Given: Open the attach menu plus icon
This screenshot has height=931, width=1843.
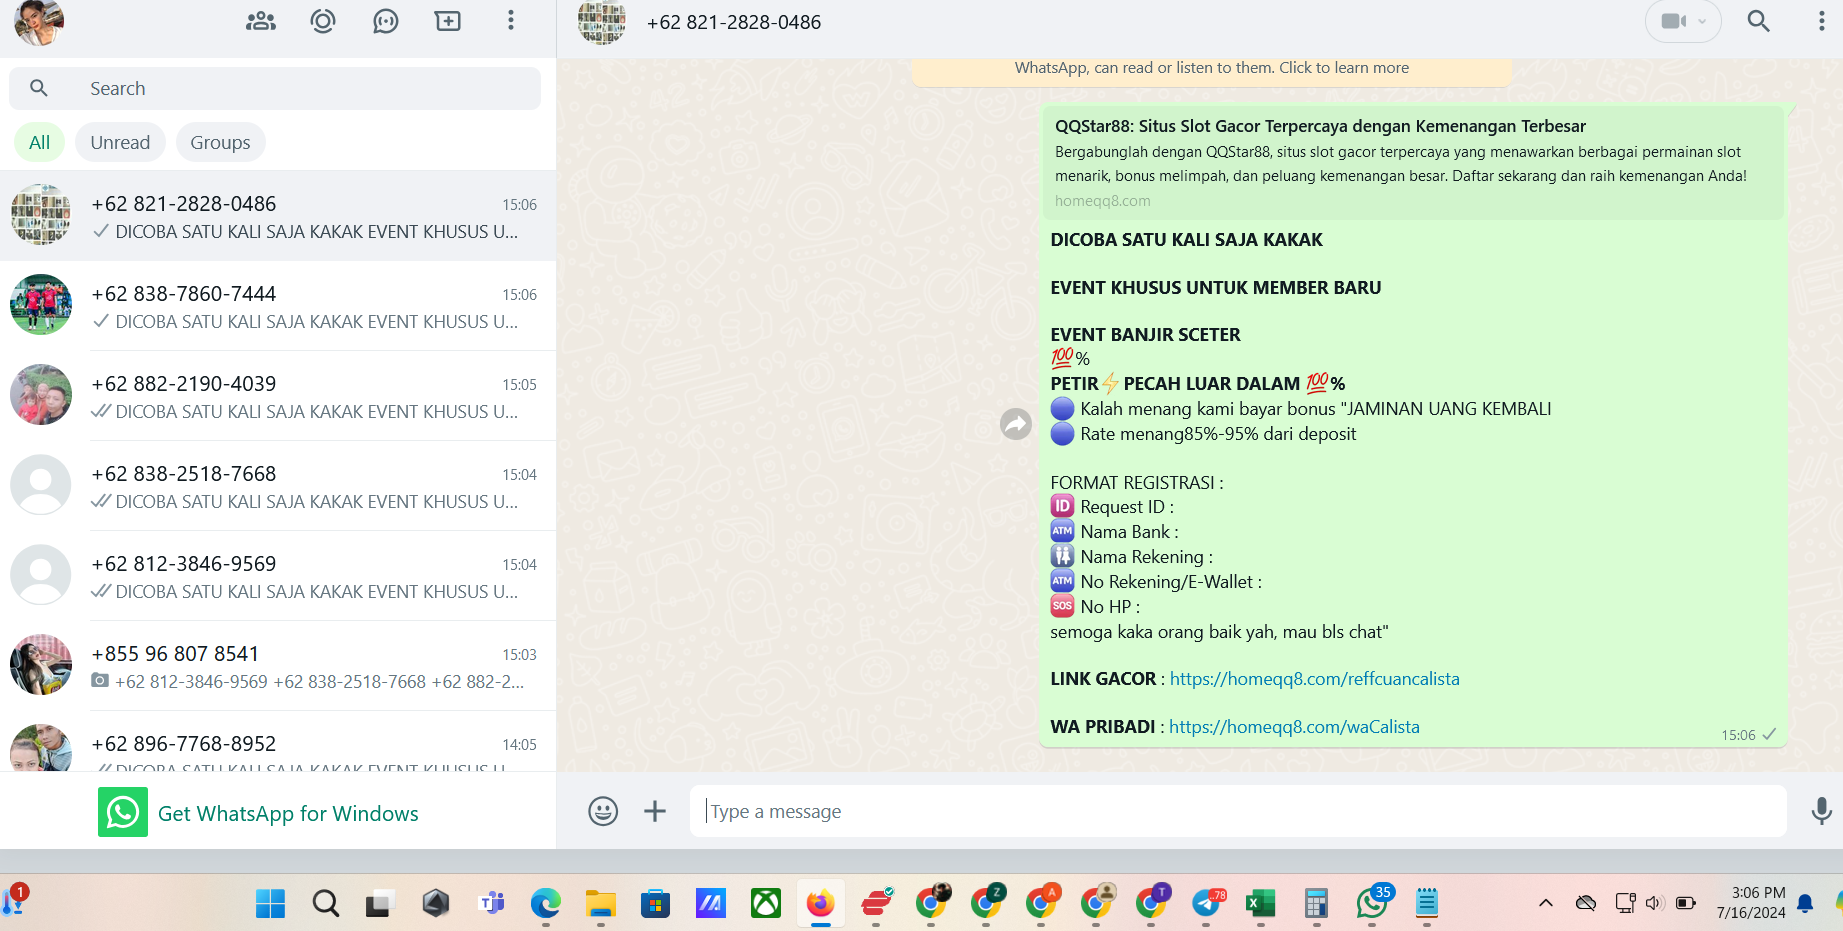Looking at the screenshot, I should (655, 811).
